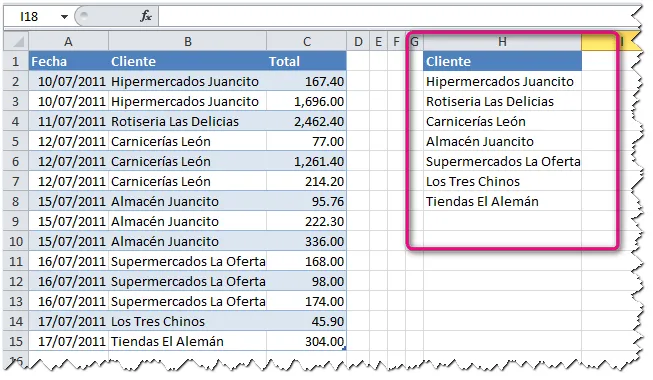Select column G header

pos(414,41)
